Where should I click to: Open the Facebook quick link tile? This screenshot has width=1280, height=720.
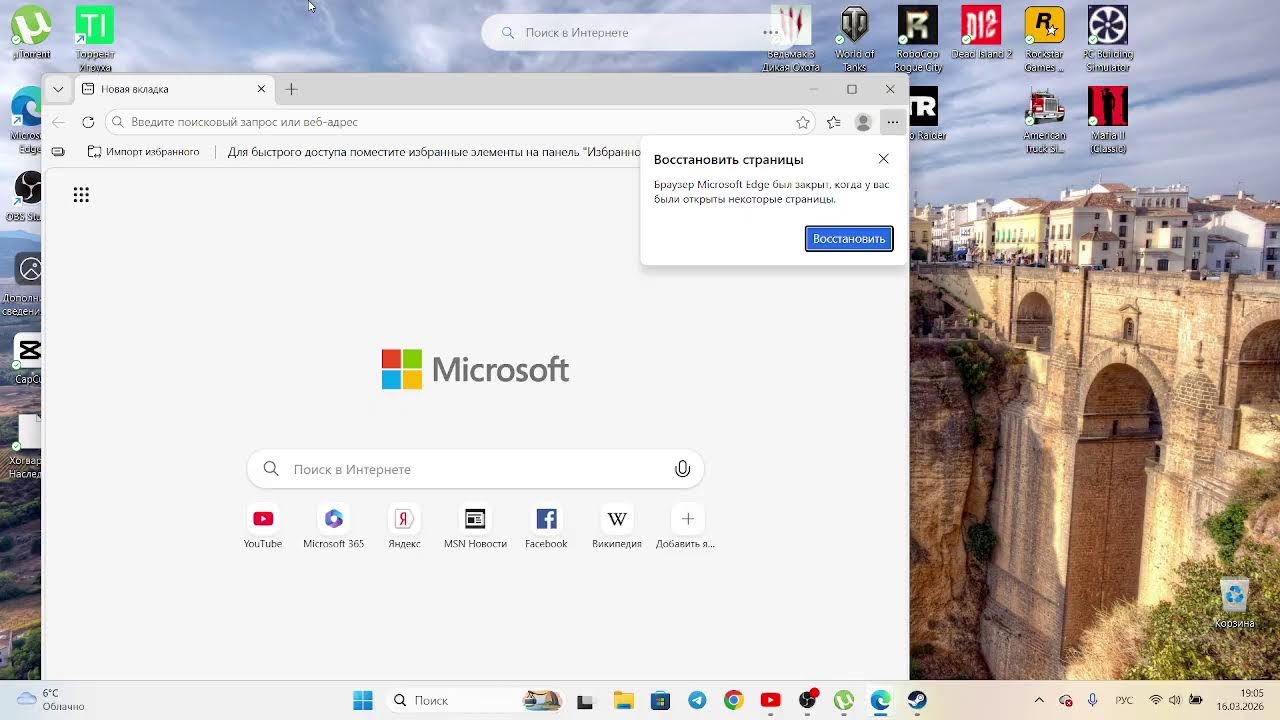[546, 527]
